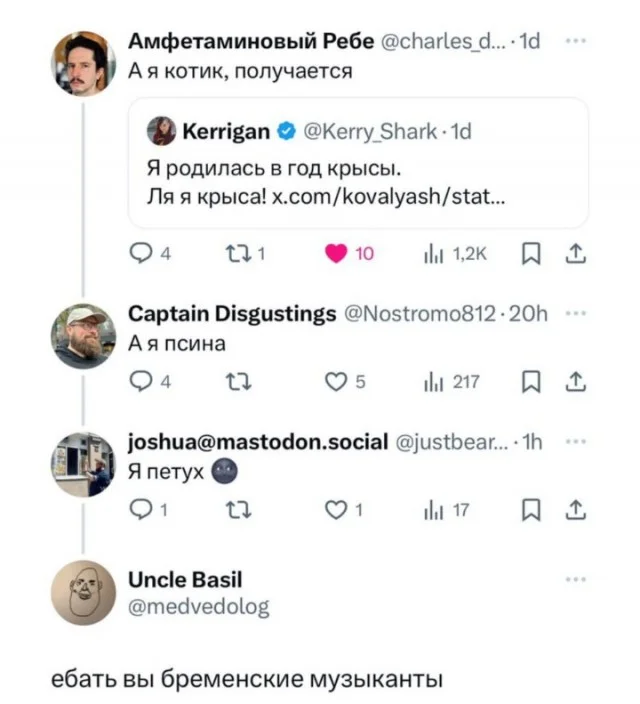Viewport: 640px width, 704px height.
Task: Open Амфетаминовый Ребе's avatar photo
Action: point(83,62)
